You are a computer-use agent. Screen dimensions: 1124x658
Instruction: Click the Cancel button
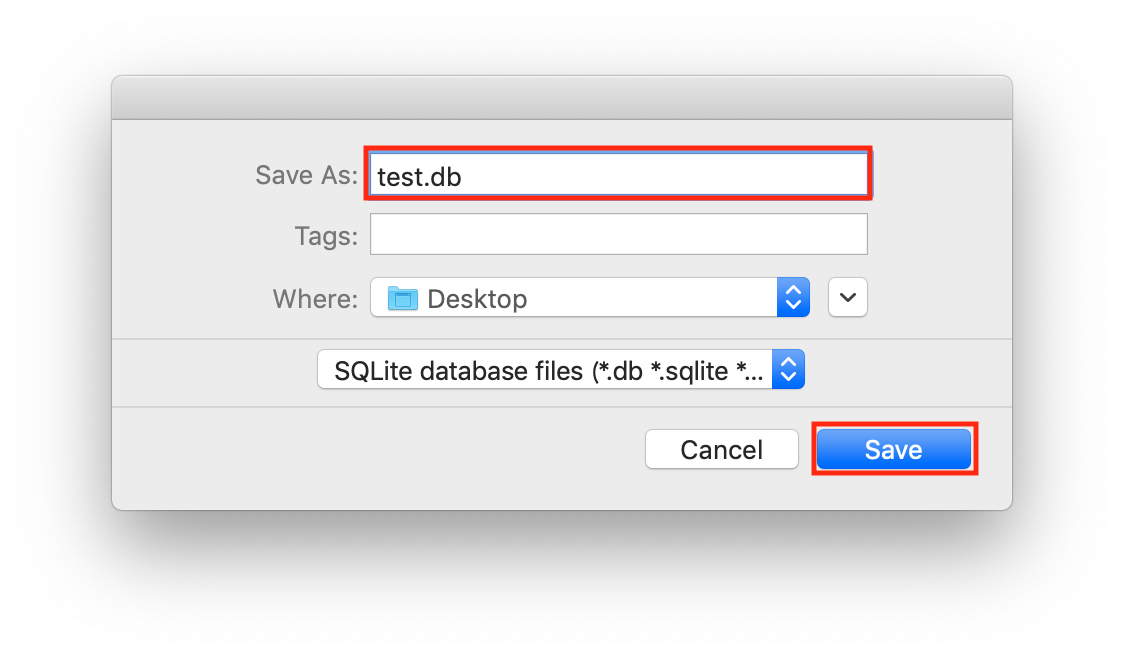tap(721, 449)
